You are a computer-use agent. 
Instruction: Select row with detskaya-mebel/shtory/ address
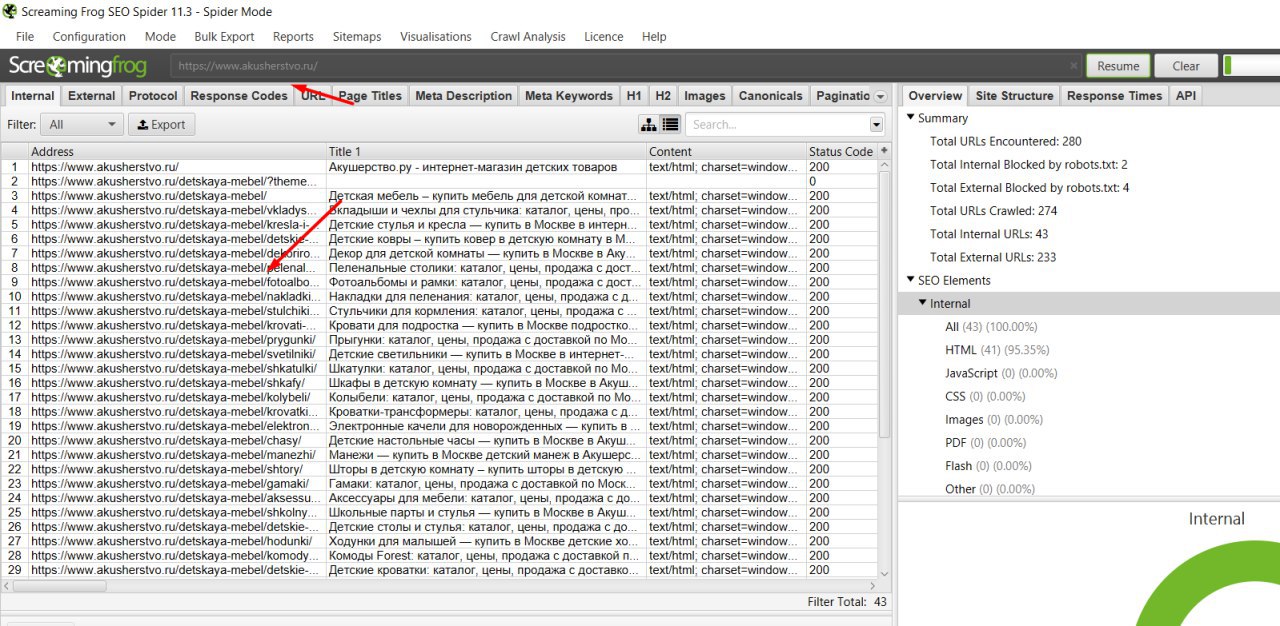pyautogui.click(x=439, y=470)
